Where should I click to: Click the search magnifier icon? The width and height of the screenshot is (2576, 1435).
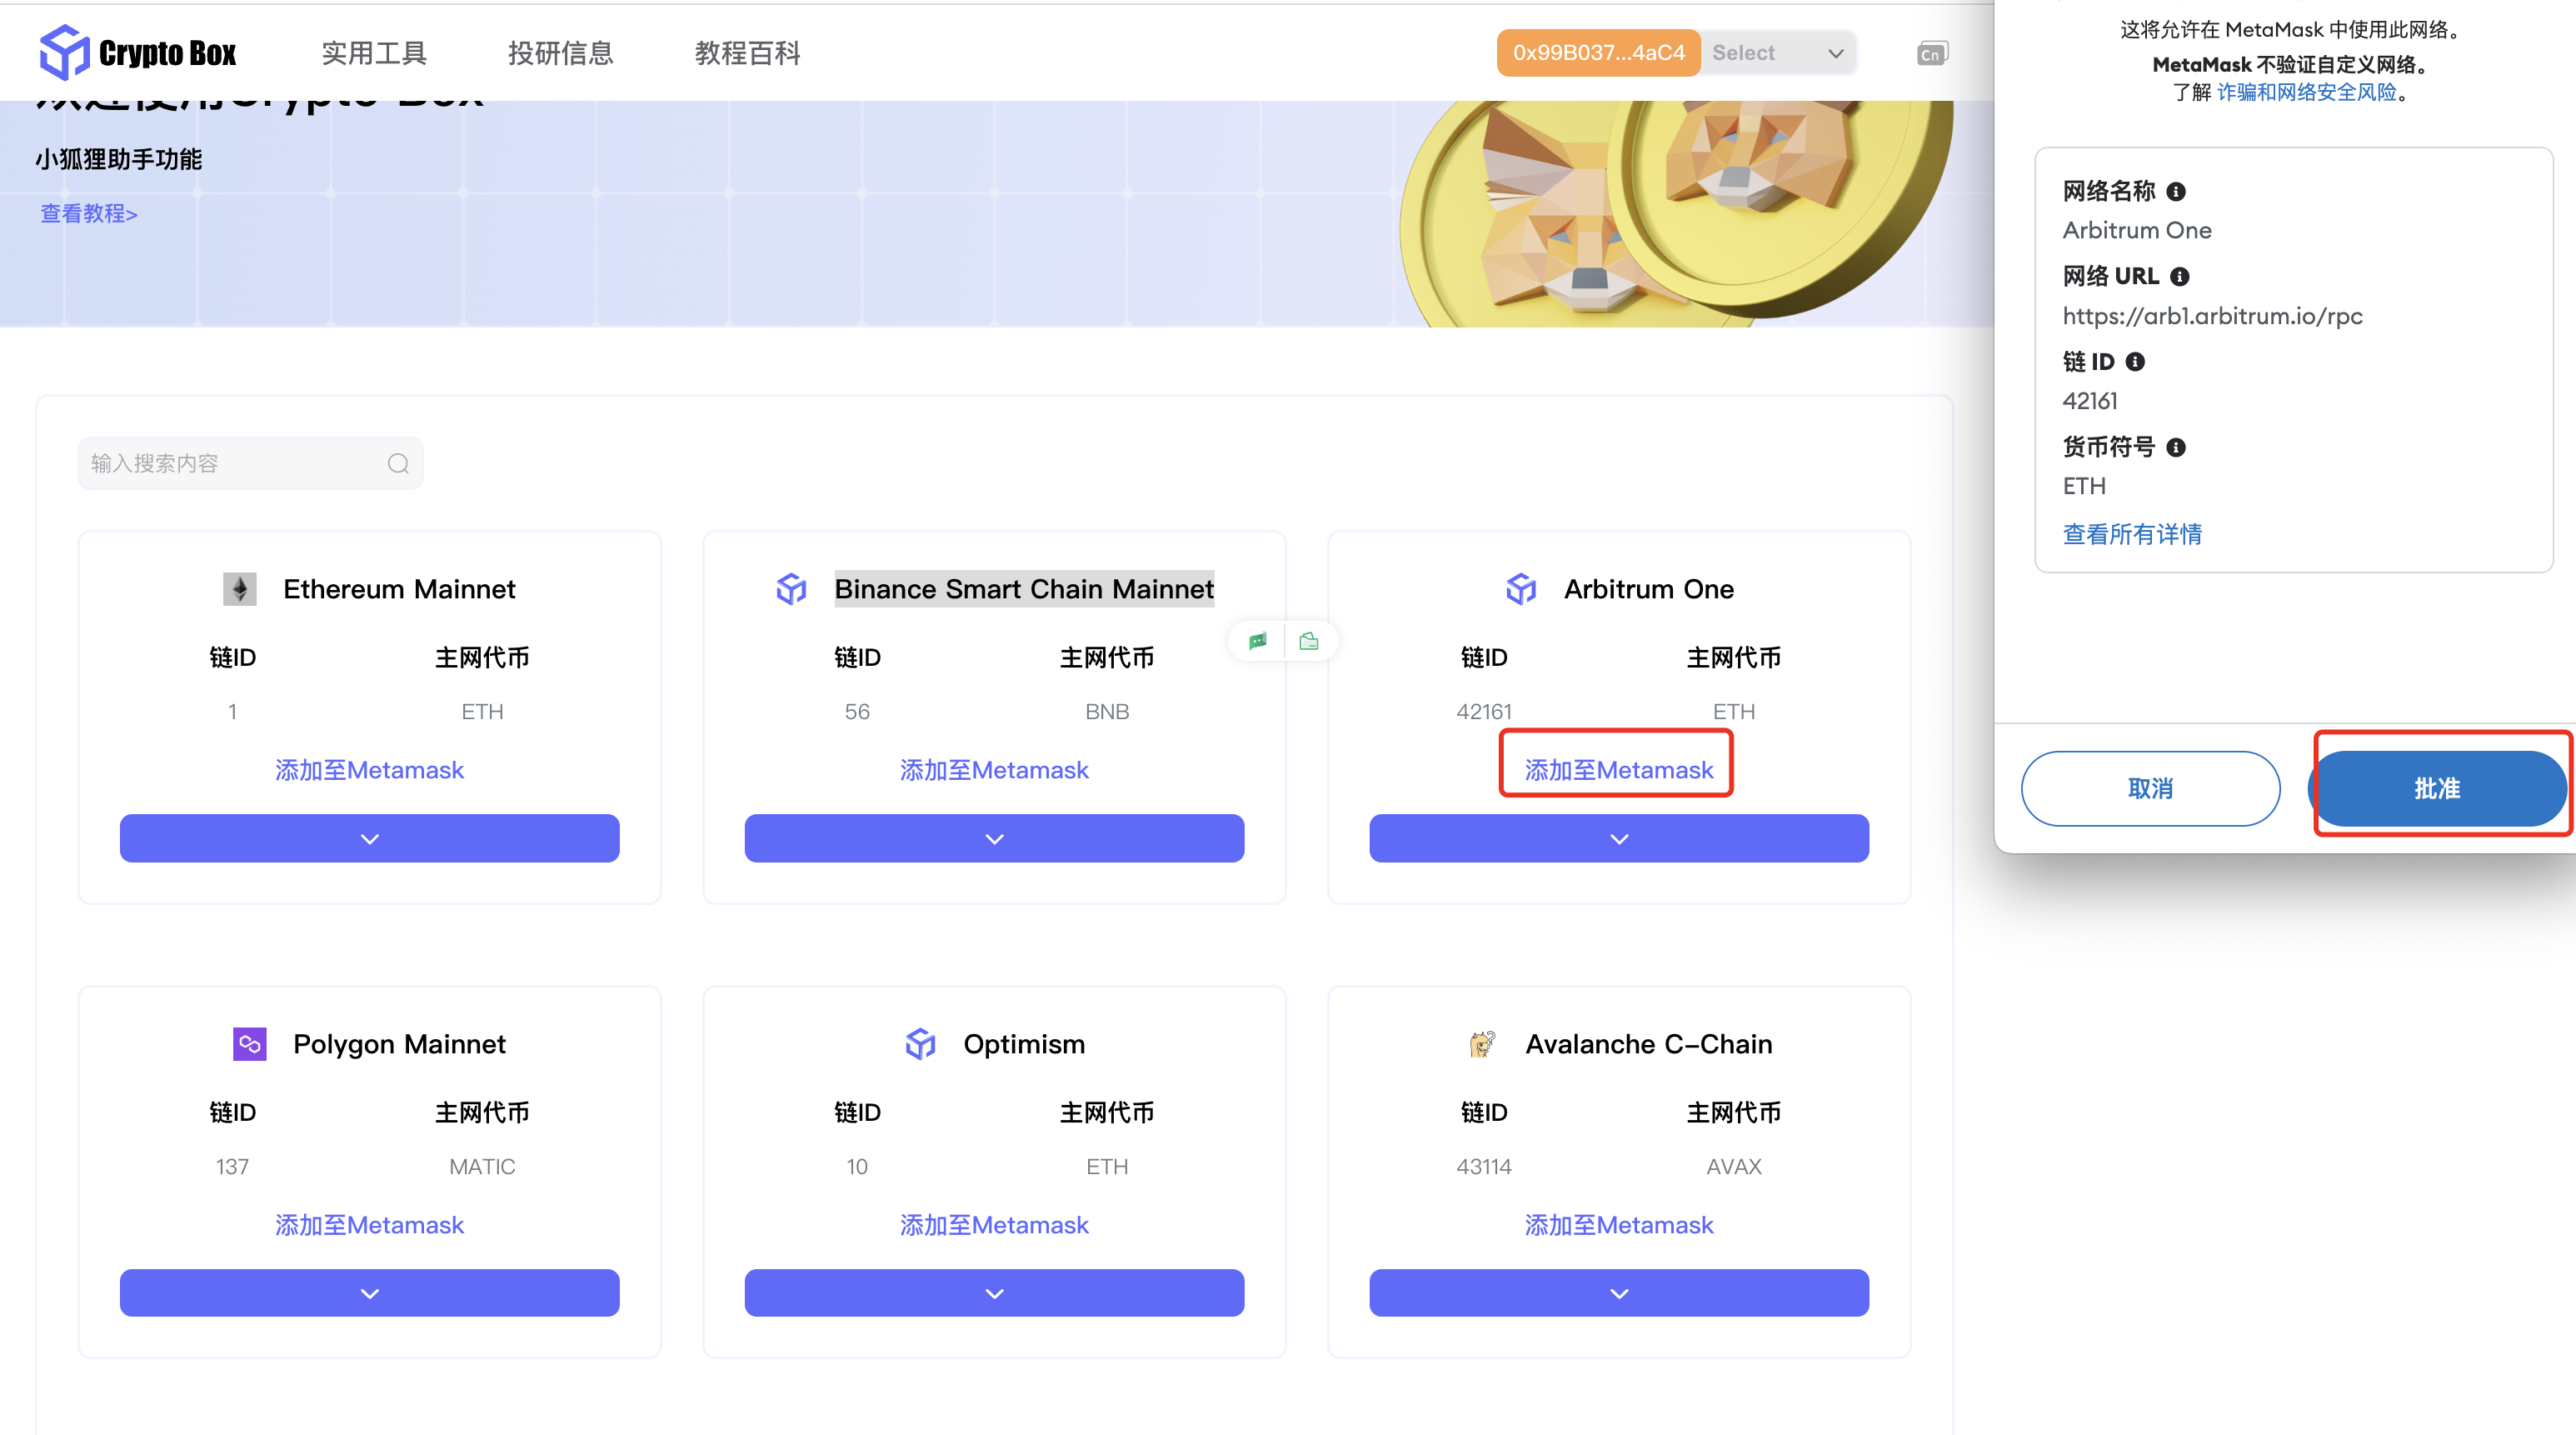coord(398,463)
